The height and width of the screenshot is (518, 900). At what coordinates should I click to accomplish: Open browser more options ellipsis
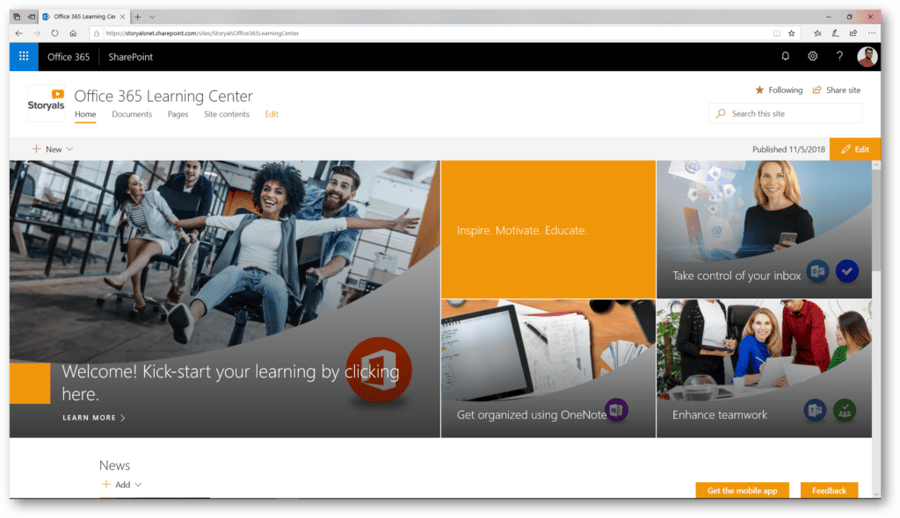(x=872, y=33)
